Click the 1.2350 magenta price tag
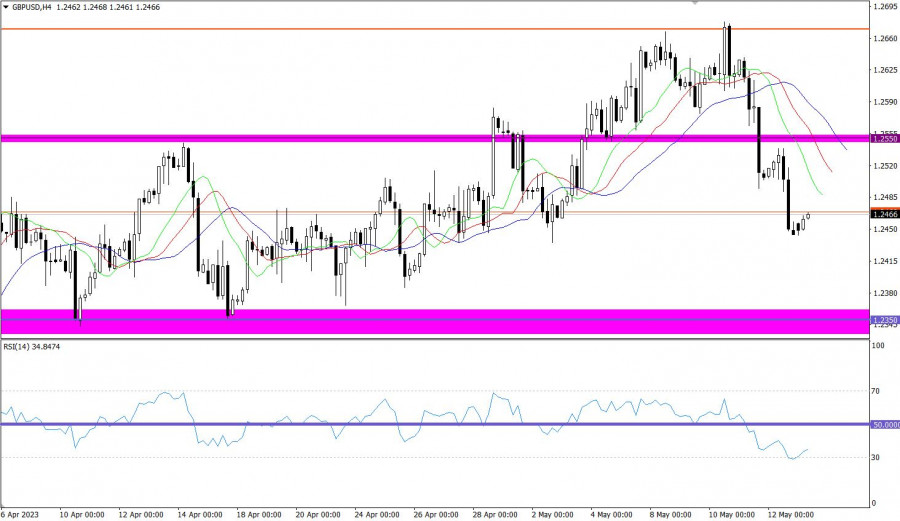This screenshot has height=521, width=900. 884,320
